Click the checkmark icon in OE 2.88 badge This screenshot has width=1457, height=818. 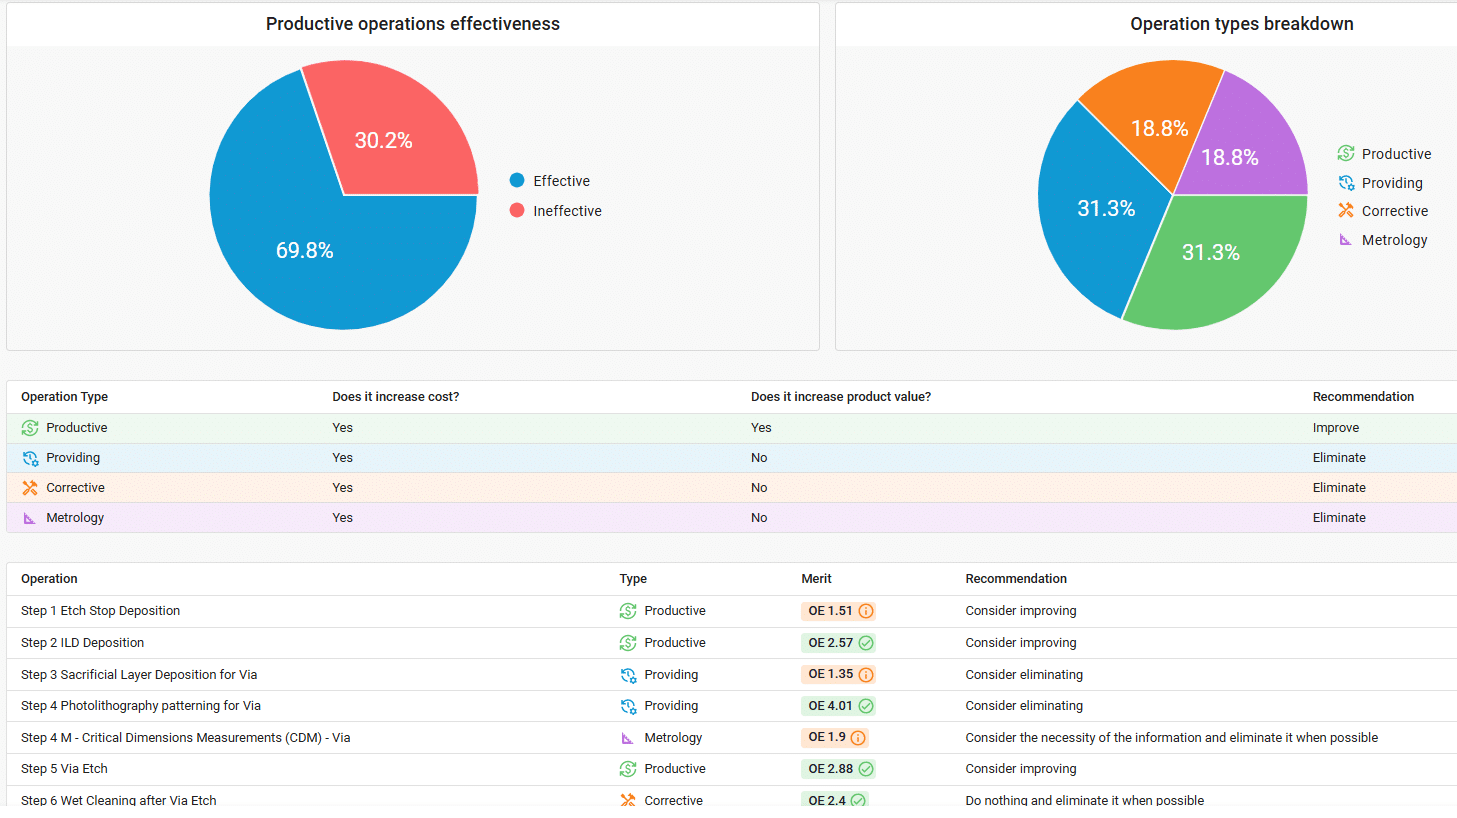click(x=866, y=769)
